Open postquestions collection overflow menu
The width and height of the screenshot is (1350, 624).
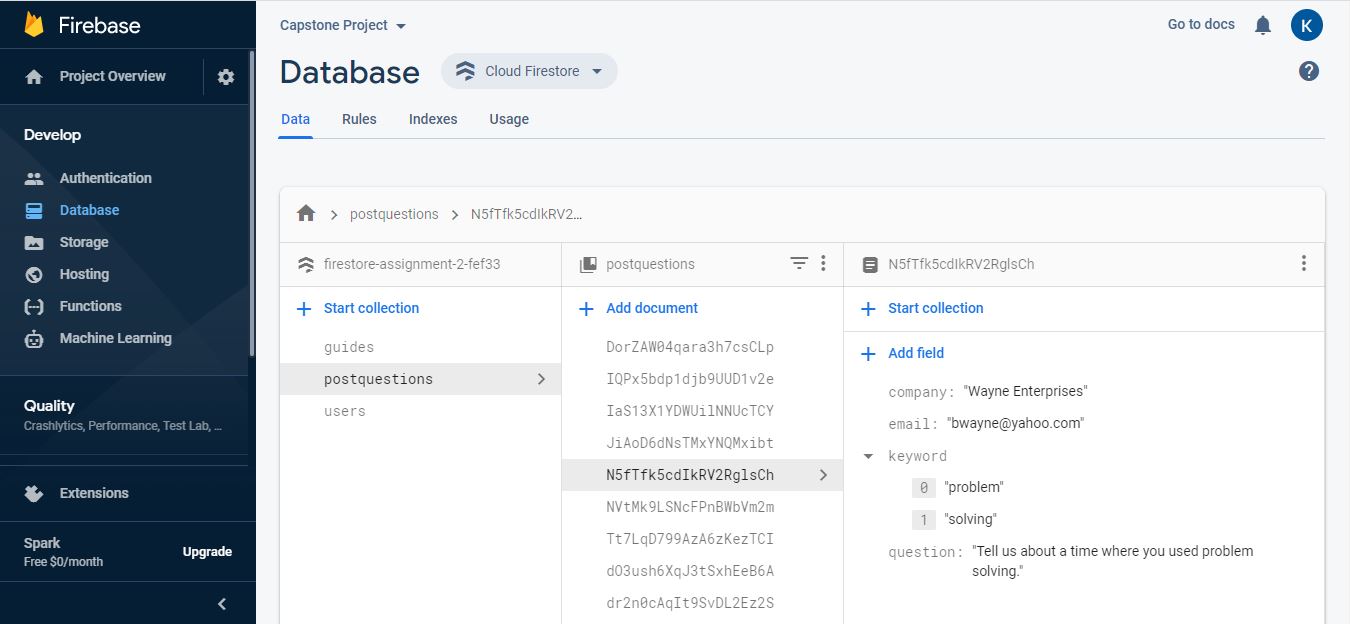823,263
